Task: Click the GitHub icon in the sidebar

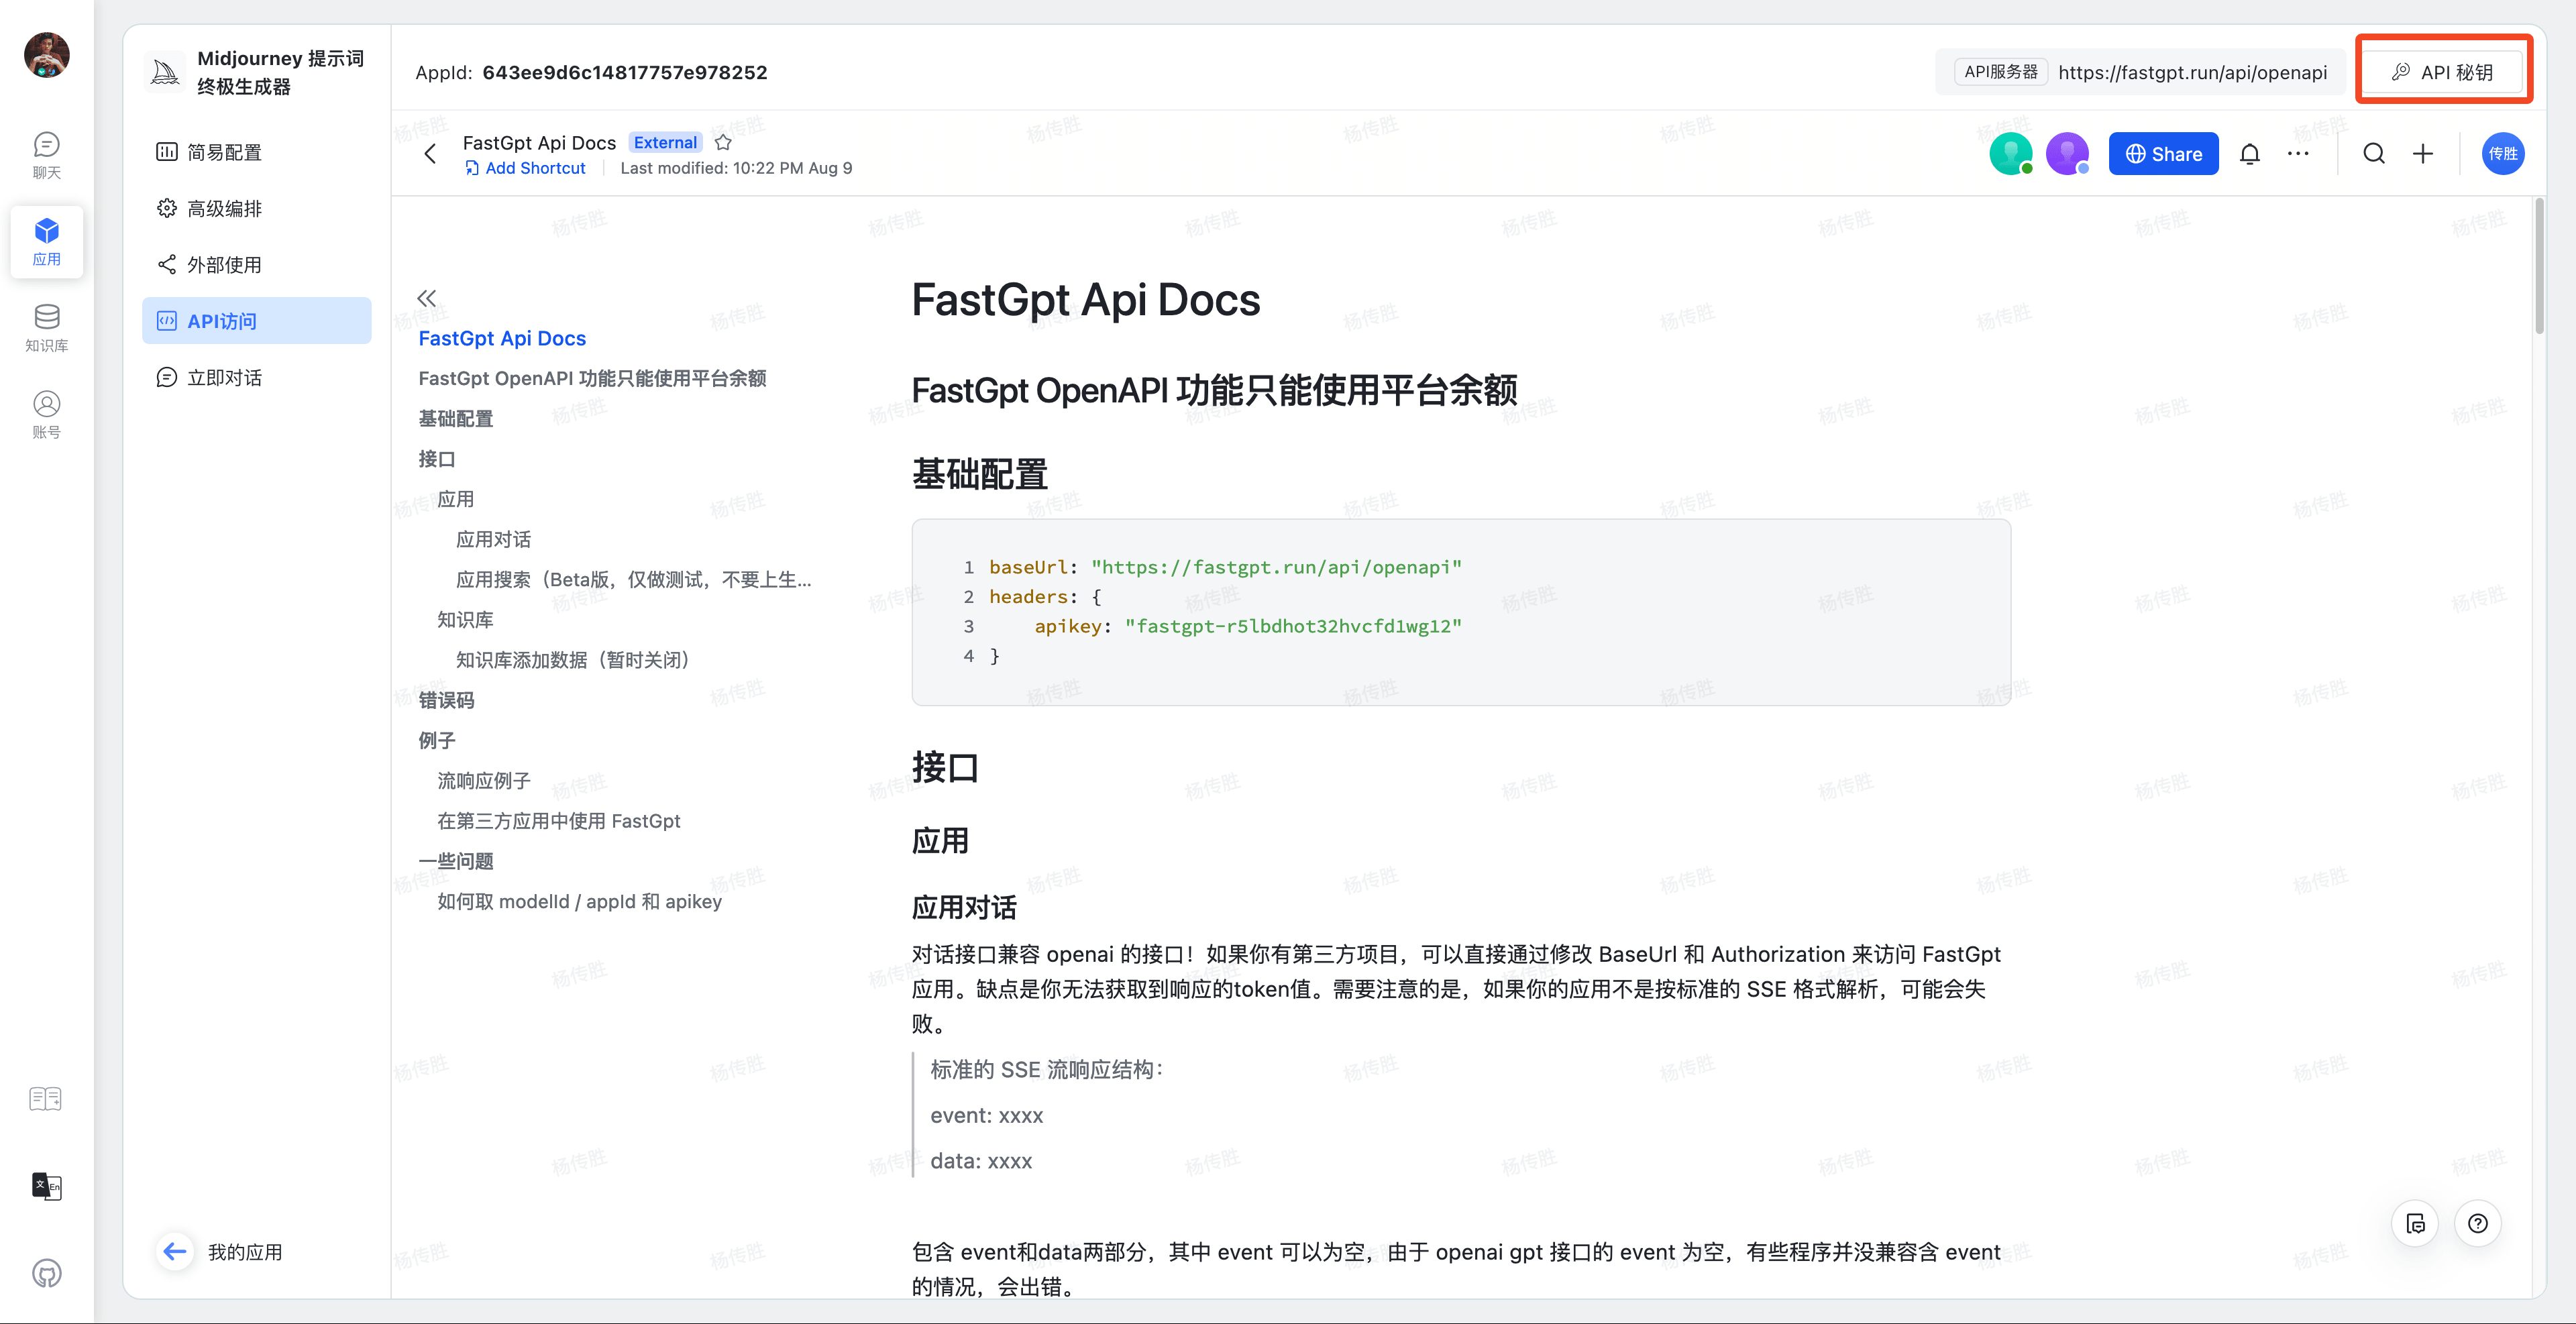Action: [x=46, y=1273]
